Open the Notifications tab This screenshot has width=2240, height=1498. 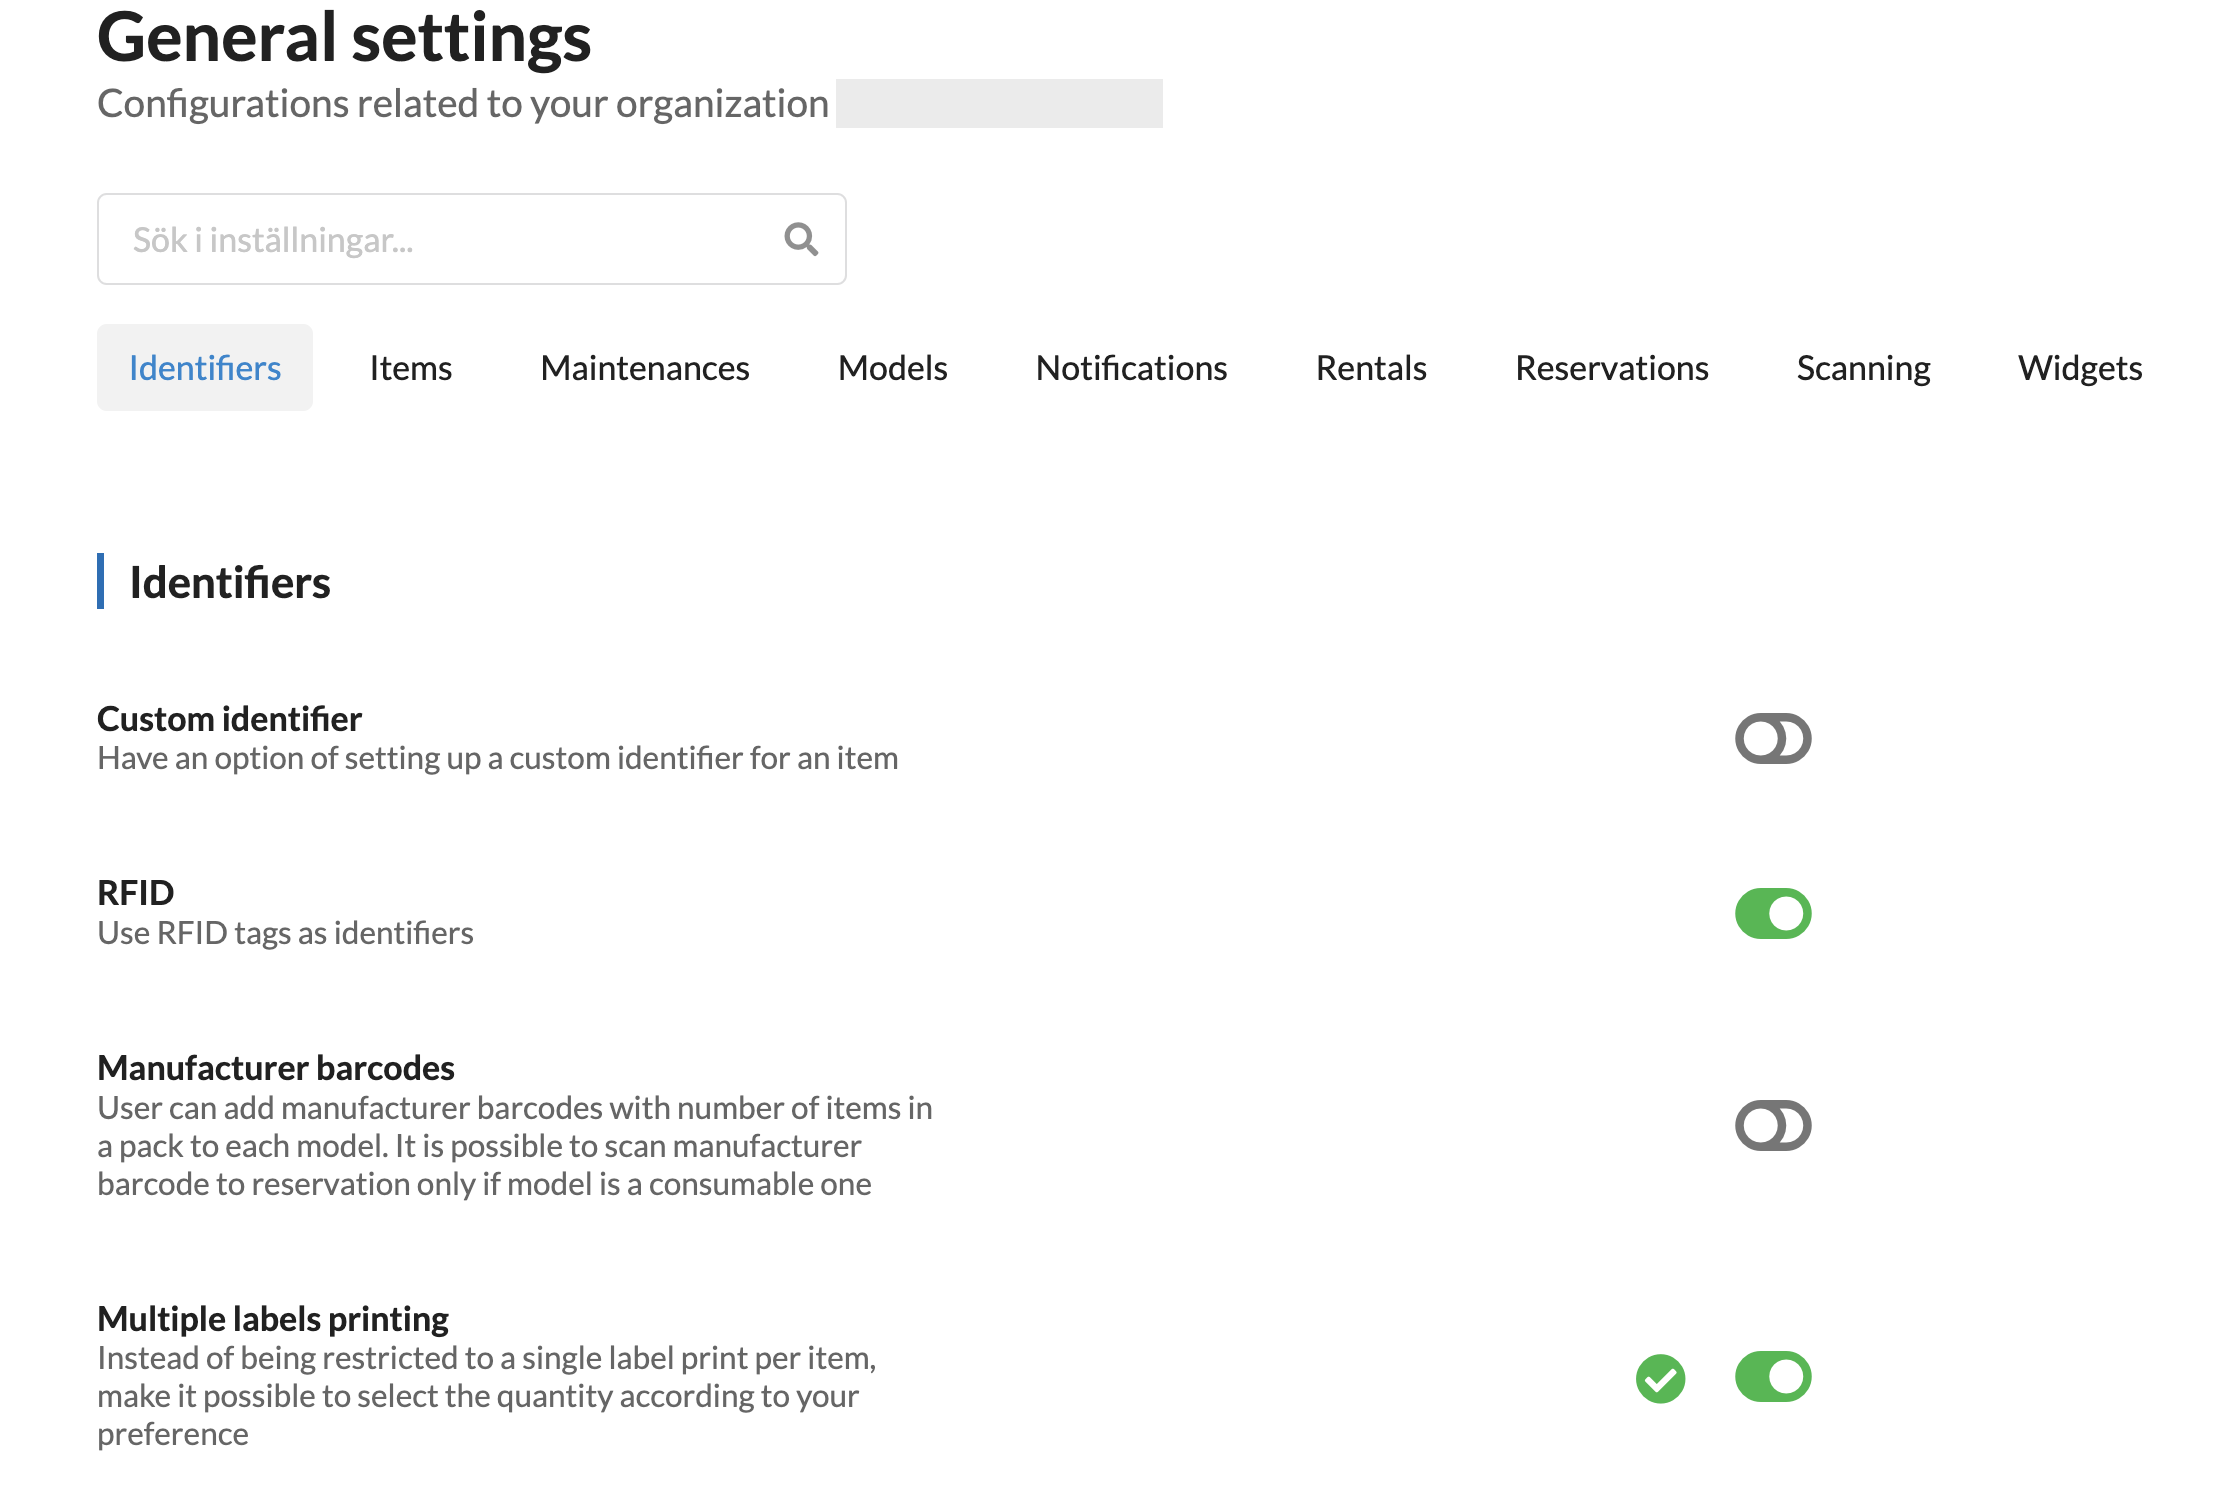1131,368
